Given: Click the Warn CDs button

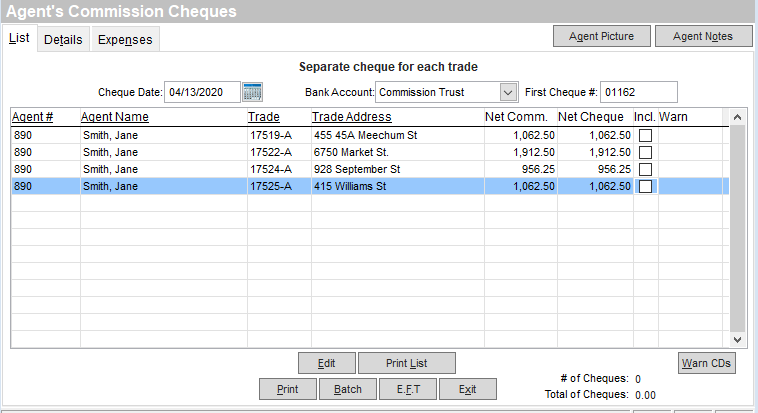Looking at the screenshot, I should click(x=706, y=362).
